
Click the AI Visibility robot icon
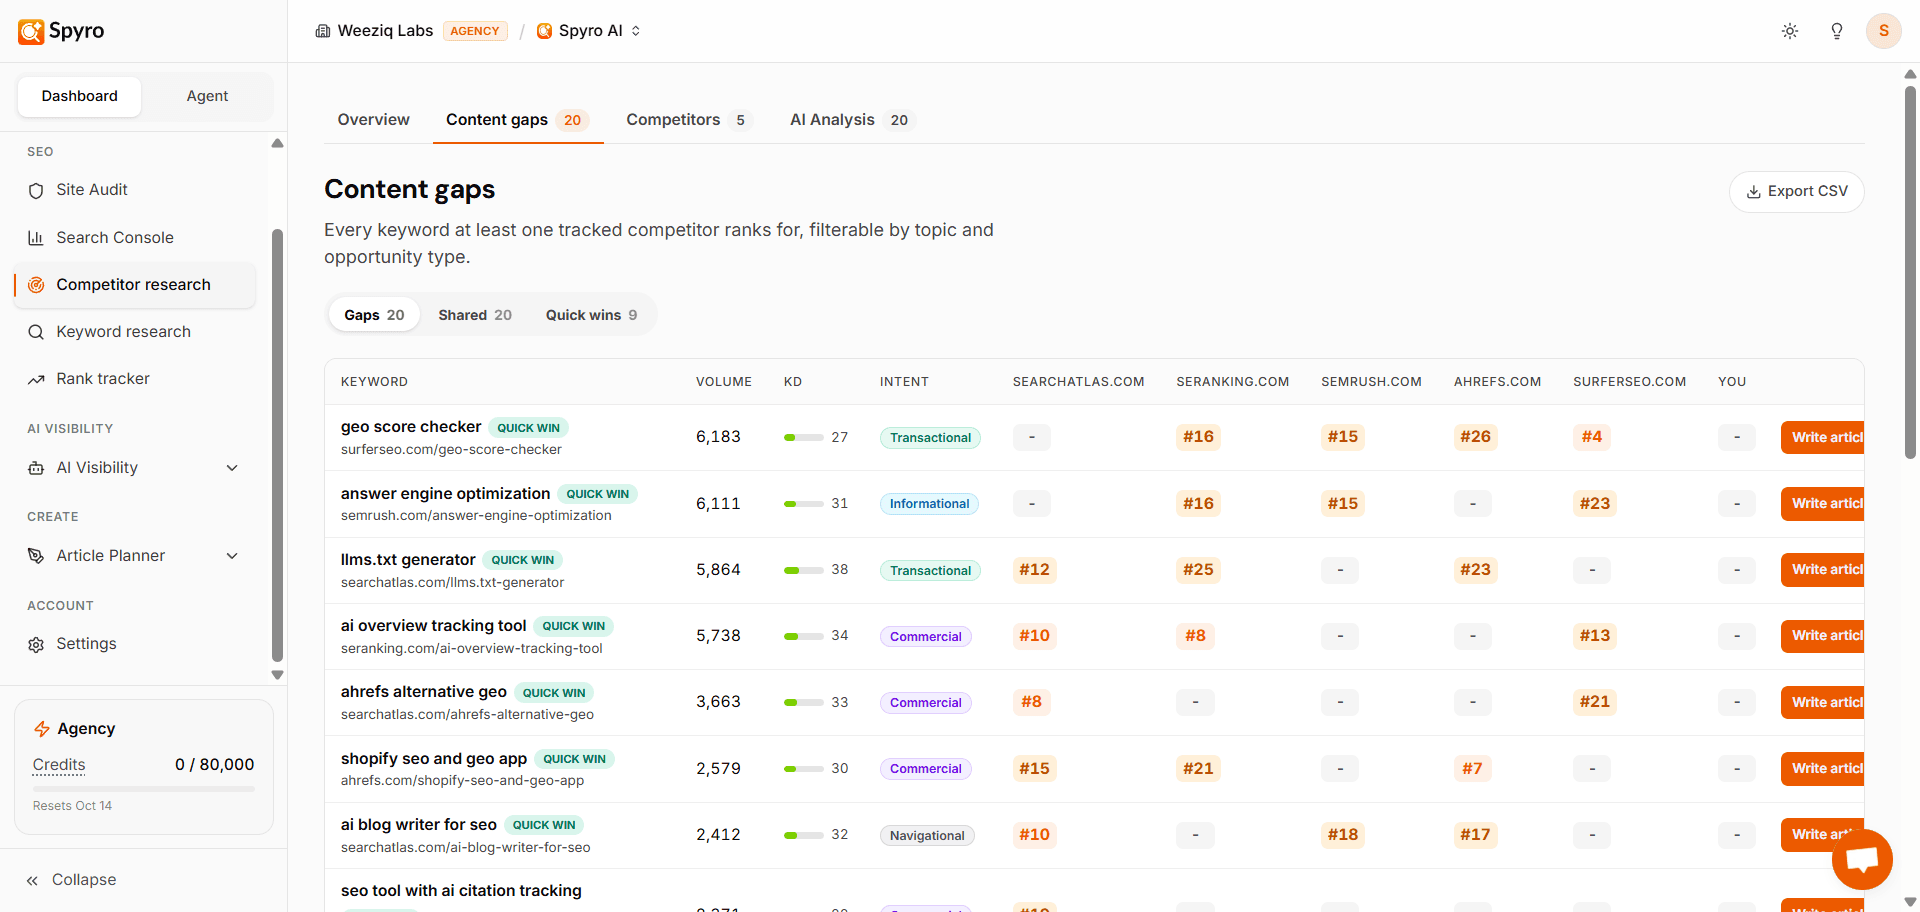[x=36, y=468]
